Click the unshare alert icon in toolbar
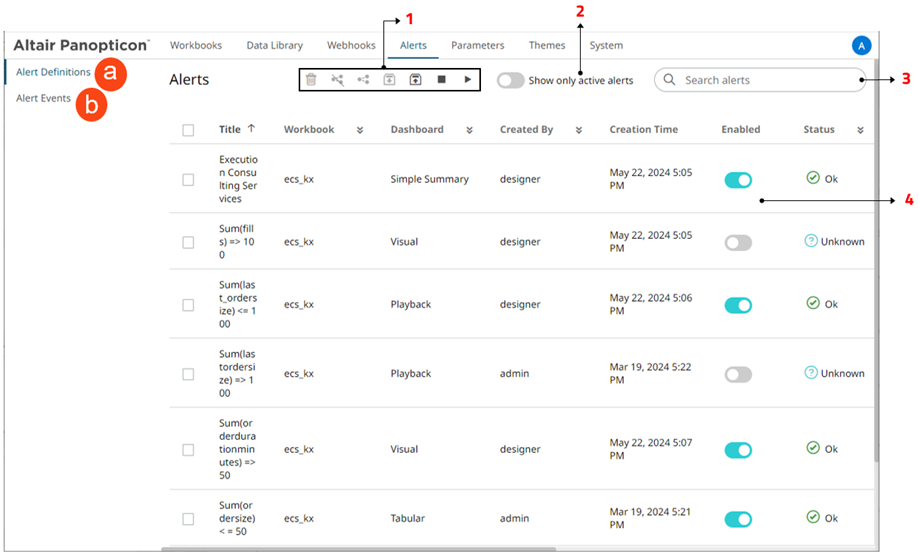This screenshot has height=554, width=918. pos(337,80)
